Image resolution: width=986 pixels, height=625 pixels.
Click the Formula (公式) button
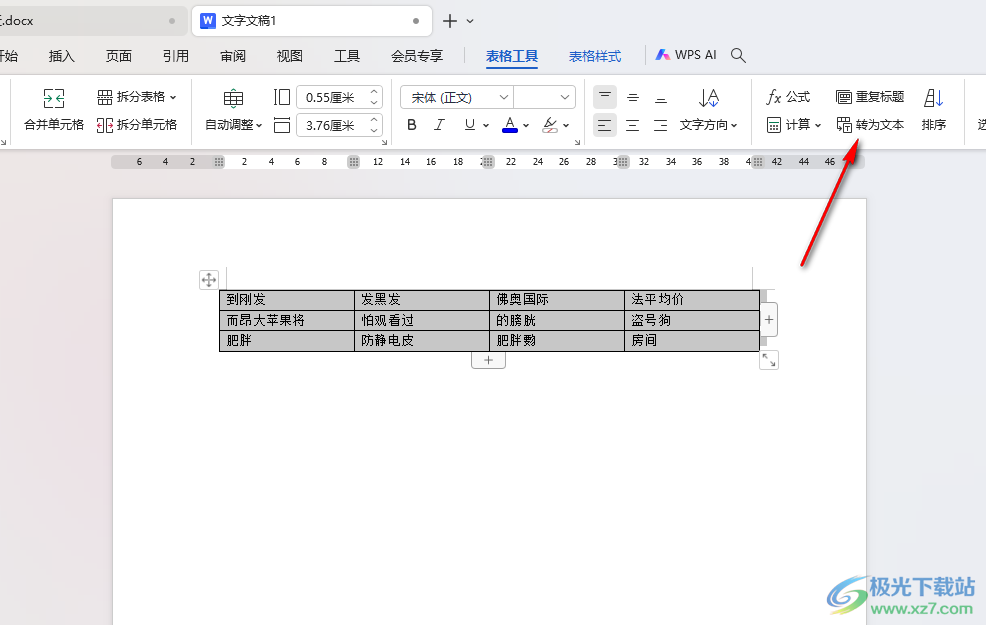point(789,97)
